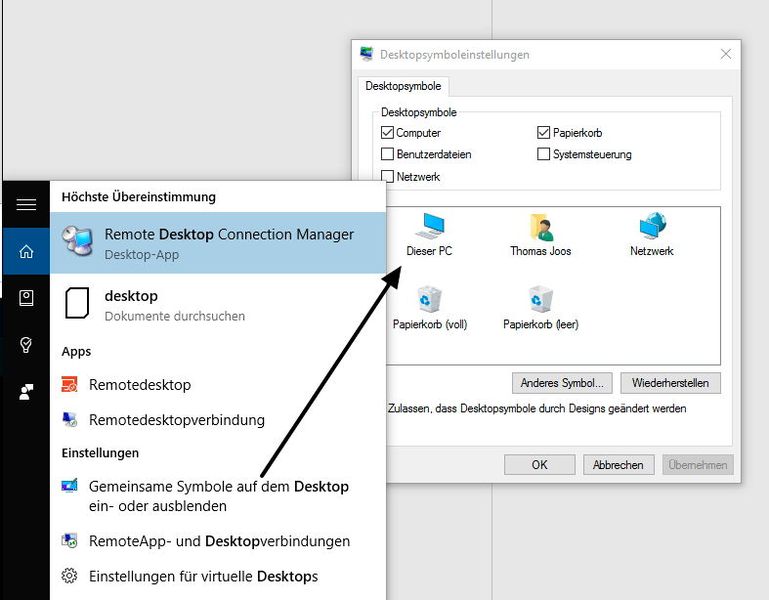Launch the Remotedesktopverbindung result
769x600 pixels.
point(218,420)
